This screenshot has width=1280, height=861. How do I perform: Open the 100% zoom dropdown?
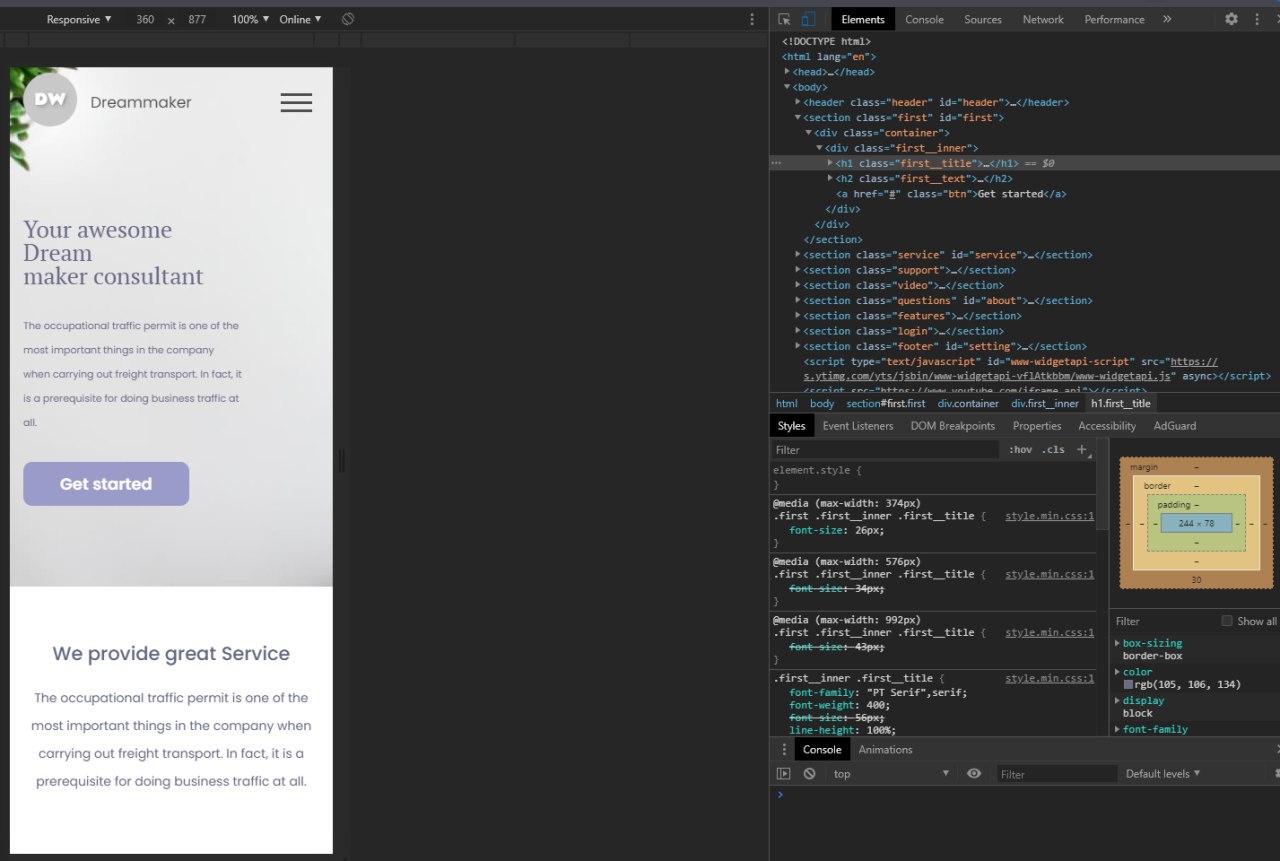[250, 19]
